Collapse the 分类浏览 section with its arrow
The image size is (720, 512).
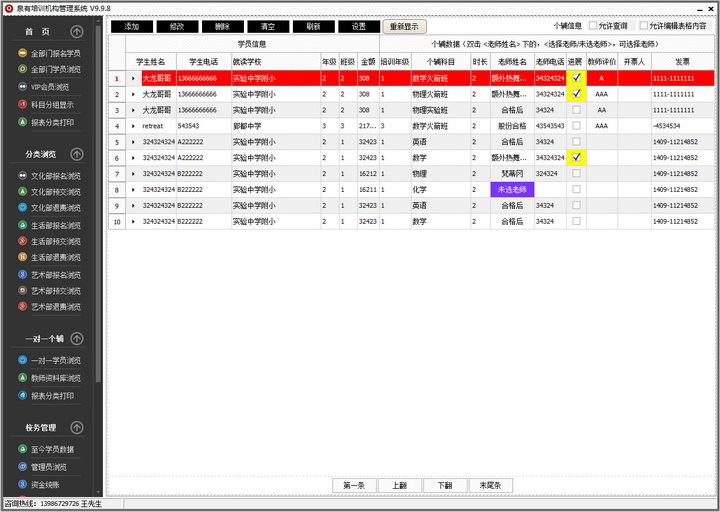tap(77, 154)
